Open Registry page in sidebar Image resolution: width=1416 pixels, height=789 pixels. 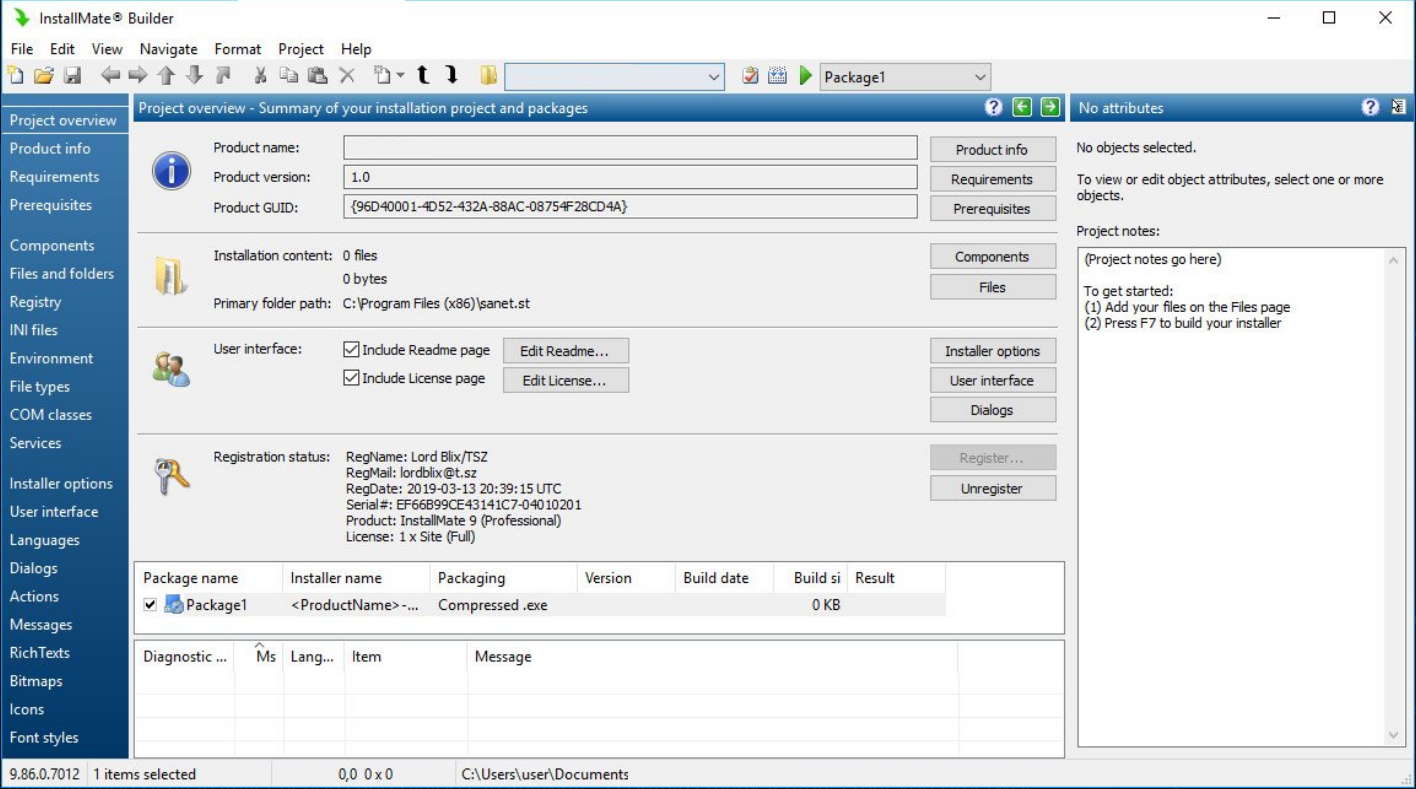pyautogui.click(x=36, y=302)
